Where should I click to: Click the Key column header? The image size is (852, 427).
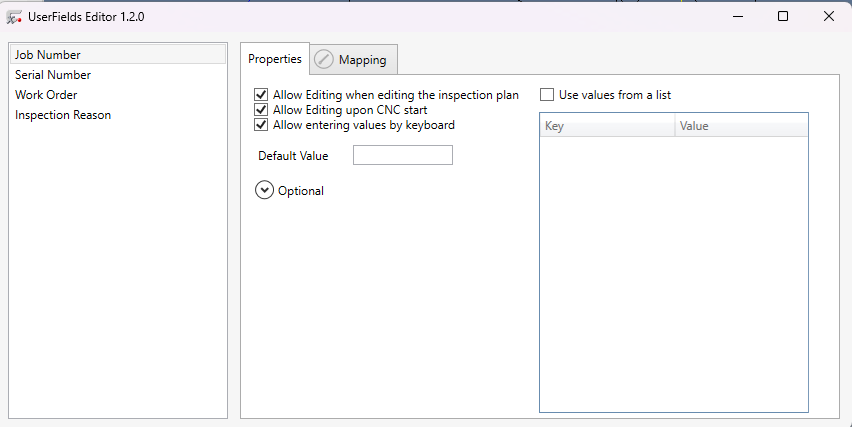pos(606,126)
